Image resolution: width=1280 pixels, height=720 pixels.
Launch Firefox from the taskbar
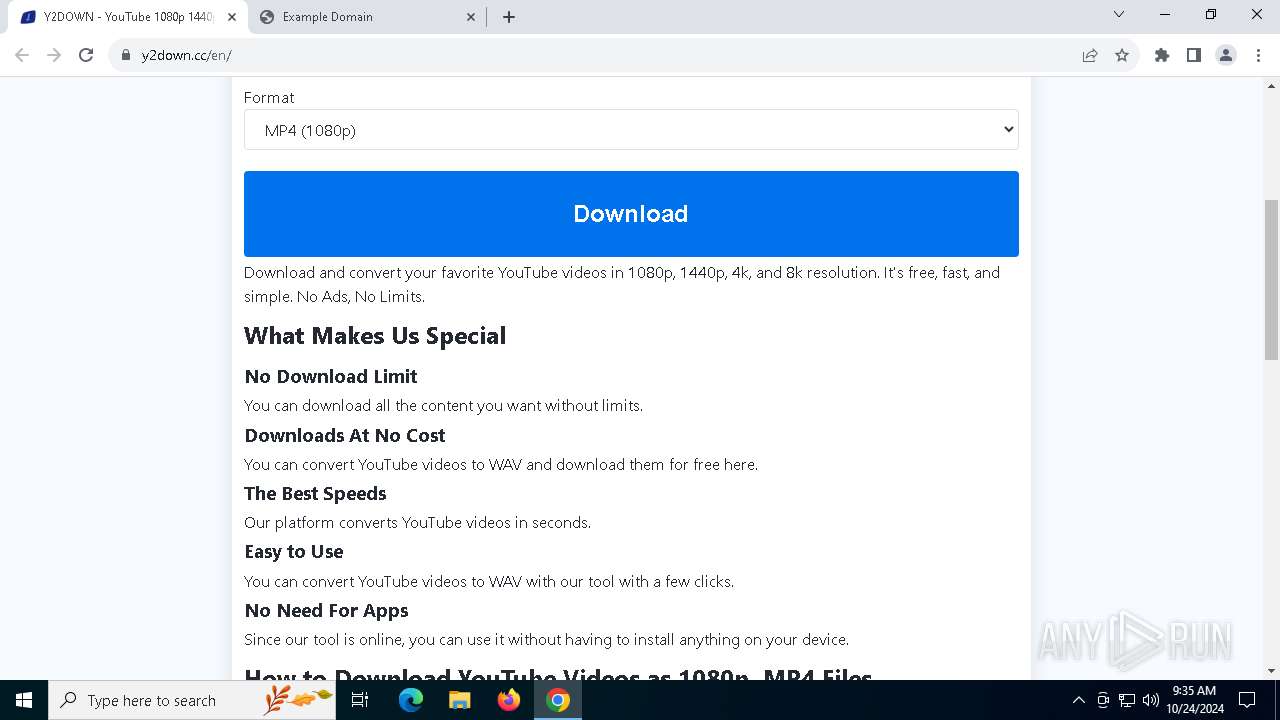[509, 700]
